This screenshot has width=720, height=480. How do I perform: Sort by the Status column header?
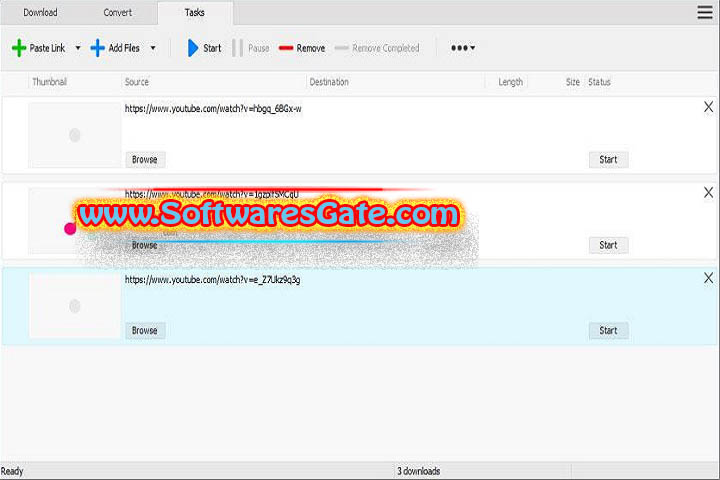tap(599, 82)
